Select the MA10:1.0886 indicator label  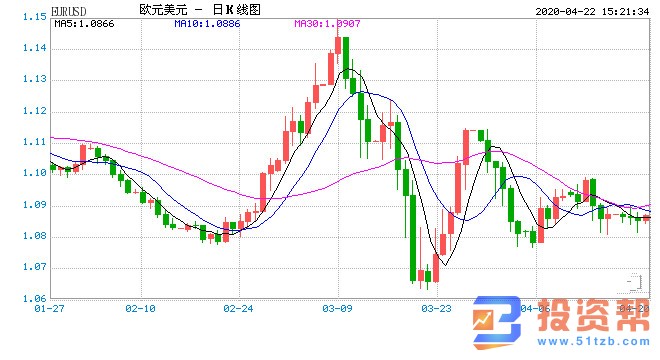point(207,24)
